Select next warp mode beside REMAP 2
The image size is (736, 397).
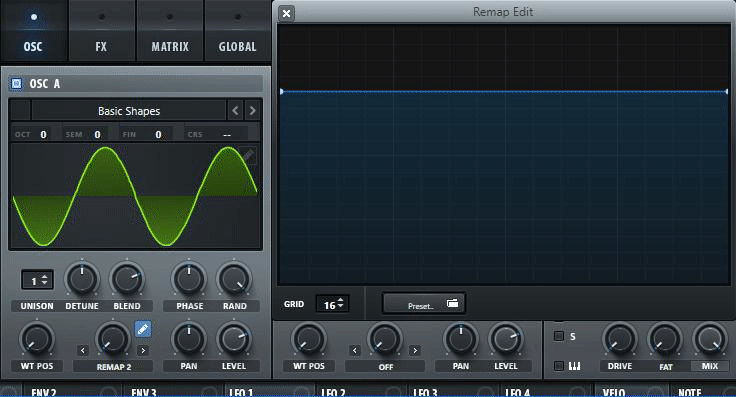(143, 350)
